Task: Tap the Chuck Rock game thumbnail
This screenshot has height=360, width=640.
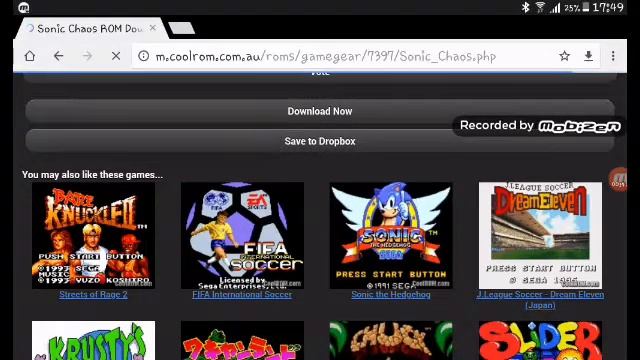Action: coord(391,340)
